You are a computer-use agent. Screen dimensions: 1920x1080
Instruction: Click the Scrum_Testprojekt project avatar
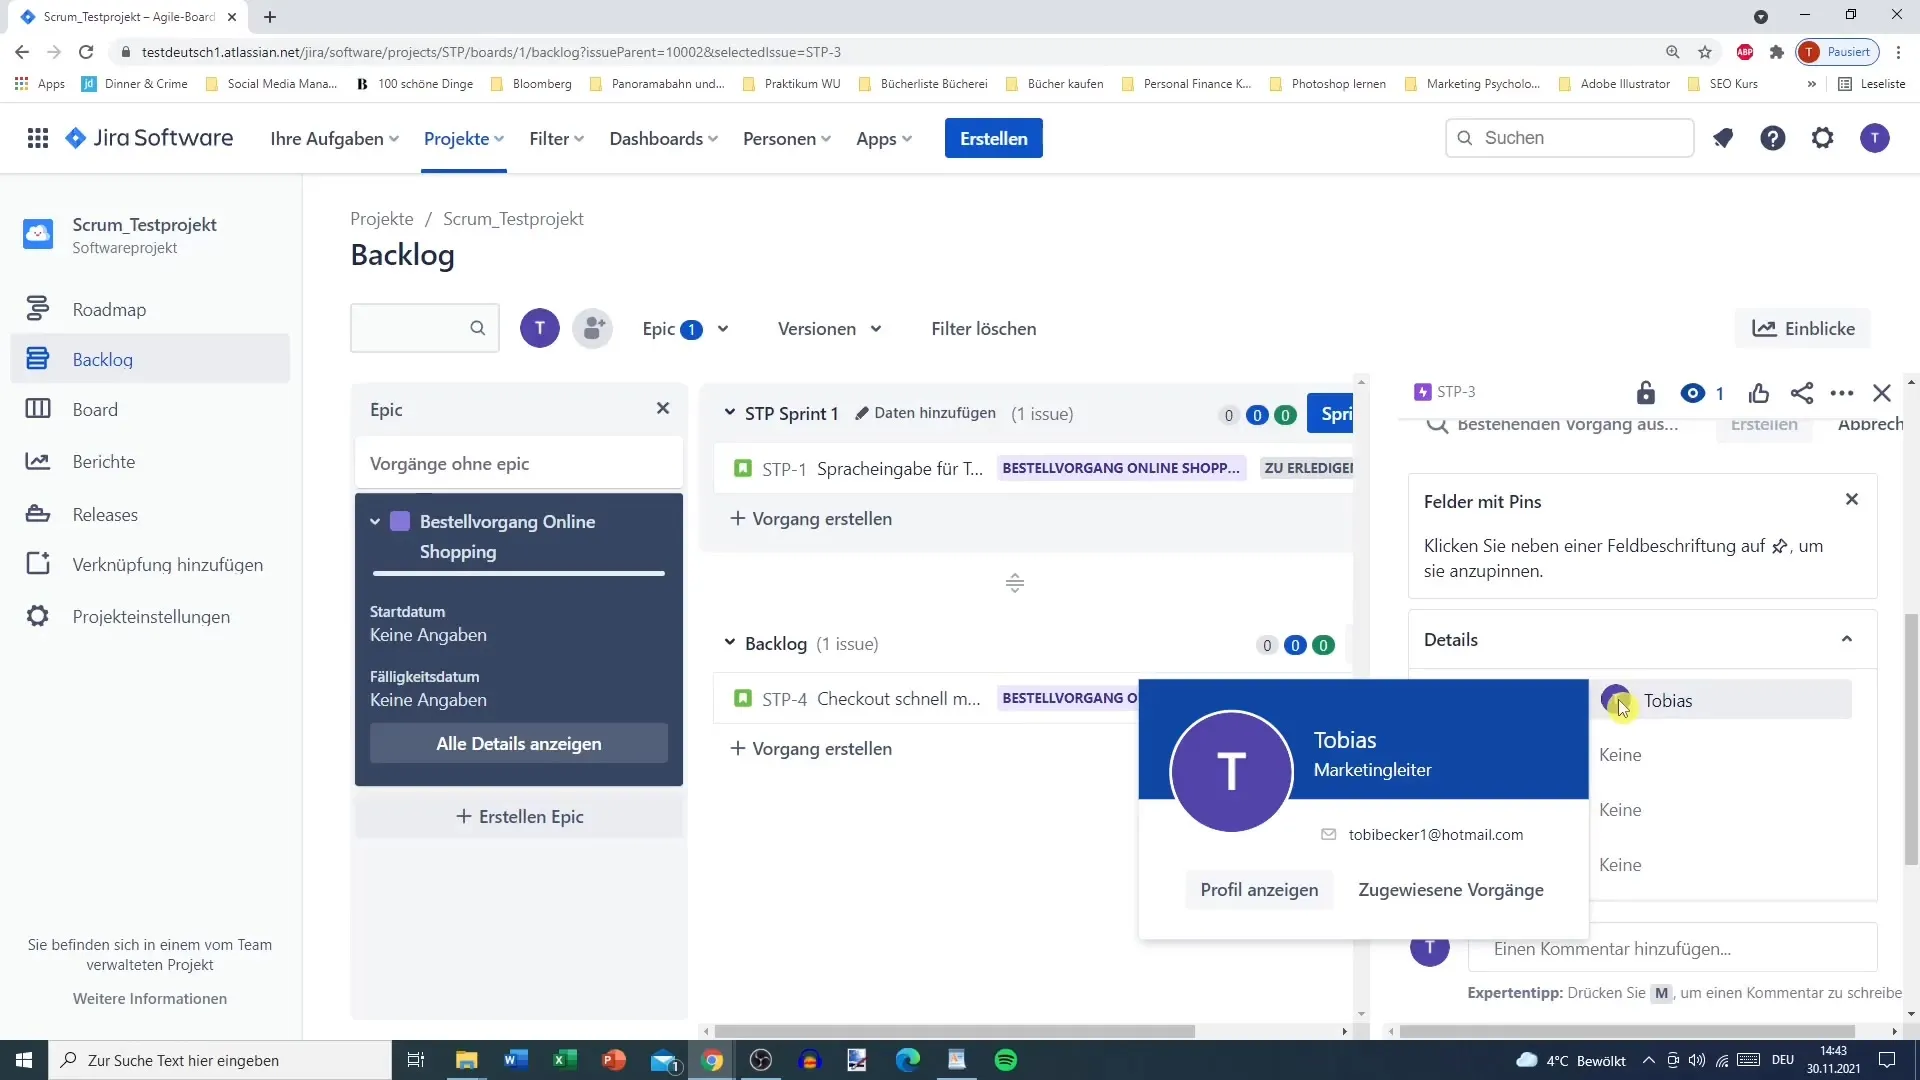[38, 234]
